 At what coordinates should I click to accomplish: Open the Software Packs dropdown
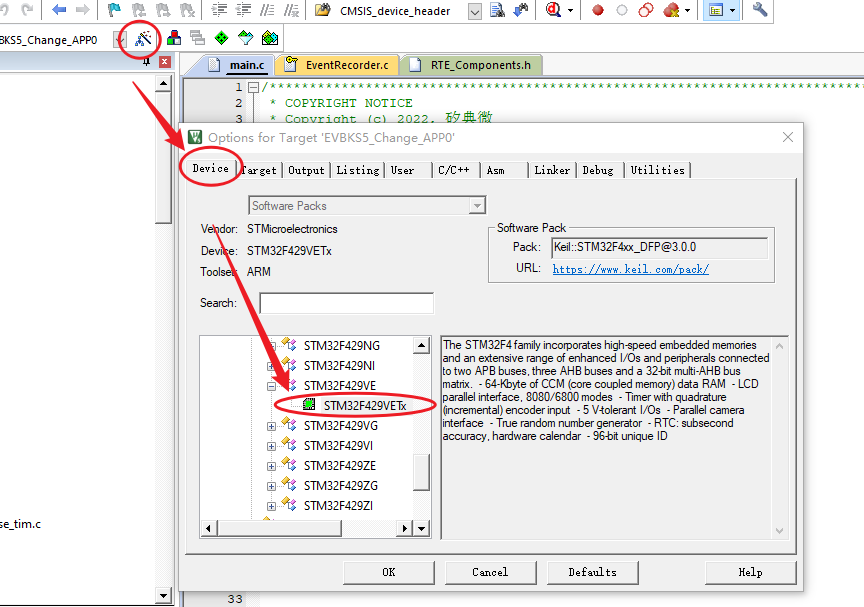(476, 205)
